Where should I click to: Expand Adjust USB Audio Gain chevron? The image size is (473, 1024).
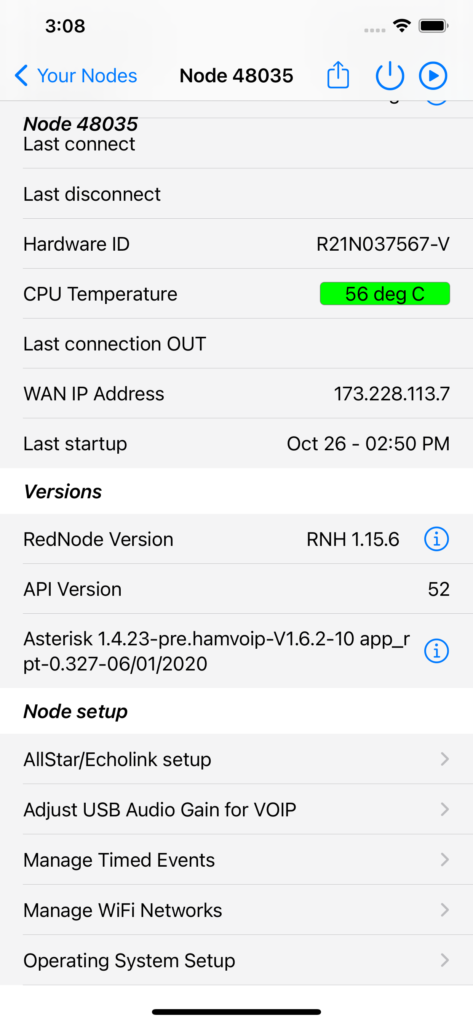click(444, 810)
